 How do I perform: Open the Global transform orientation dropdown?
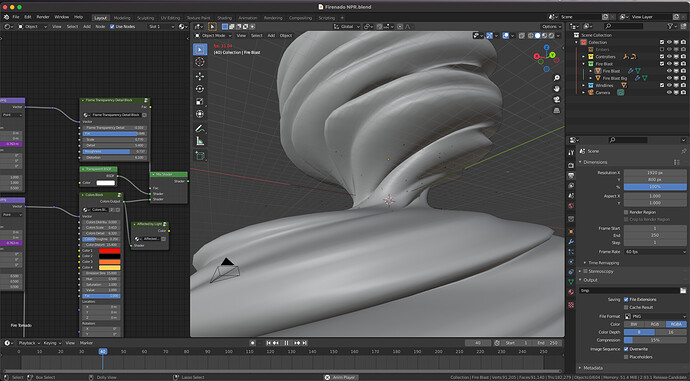[x=347, y=27]
